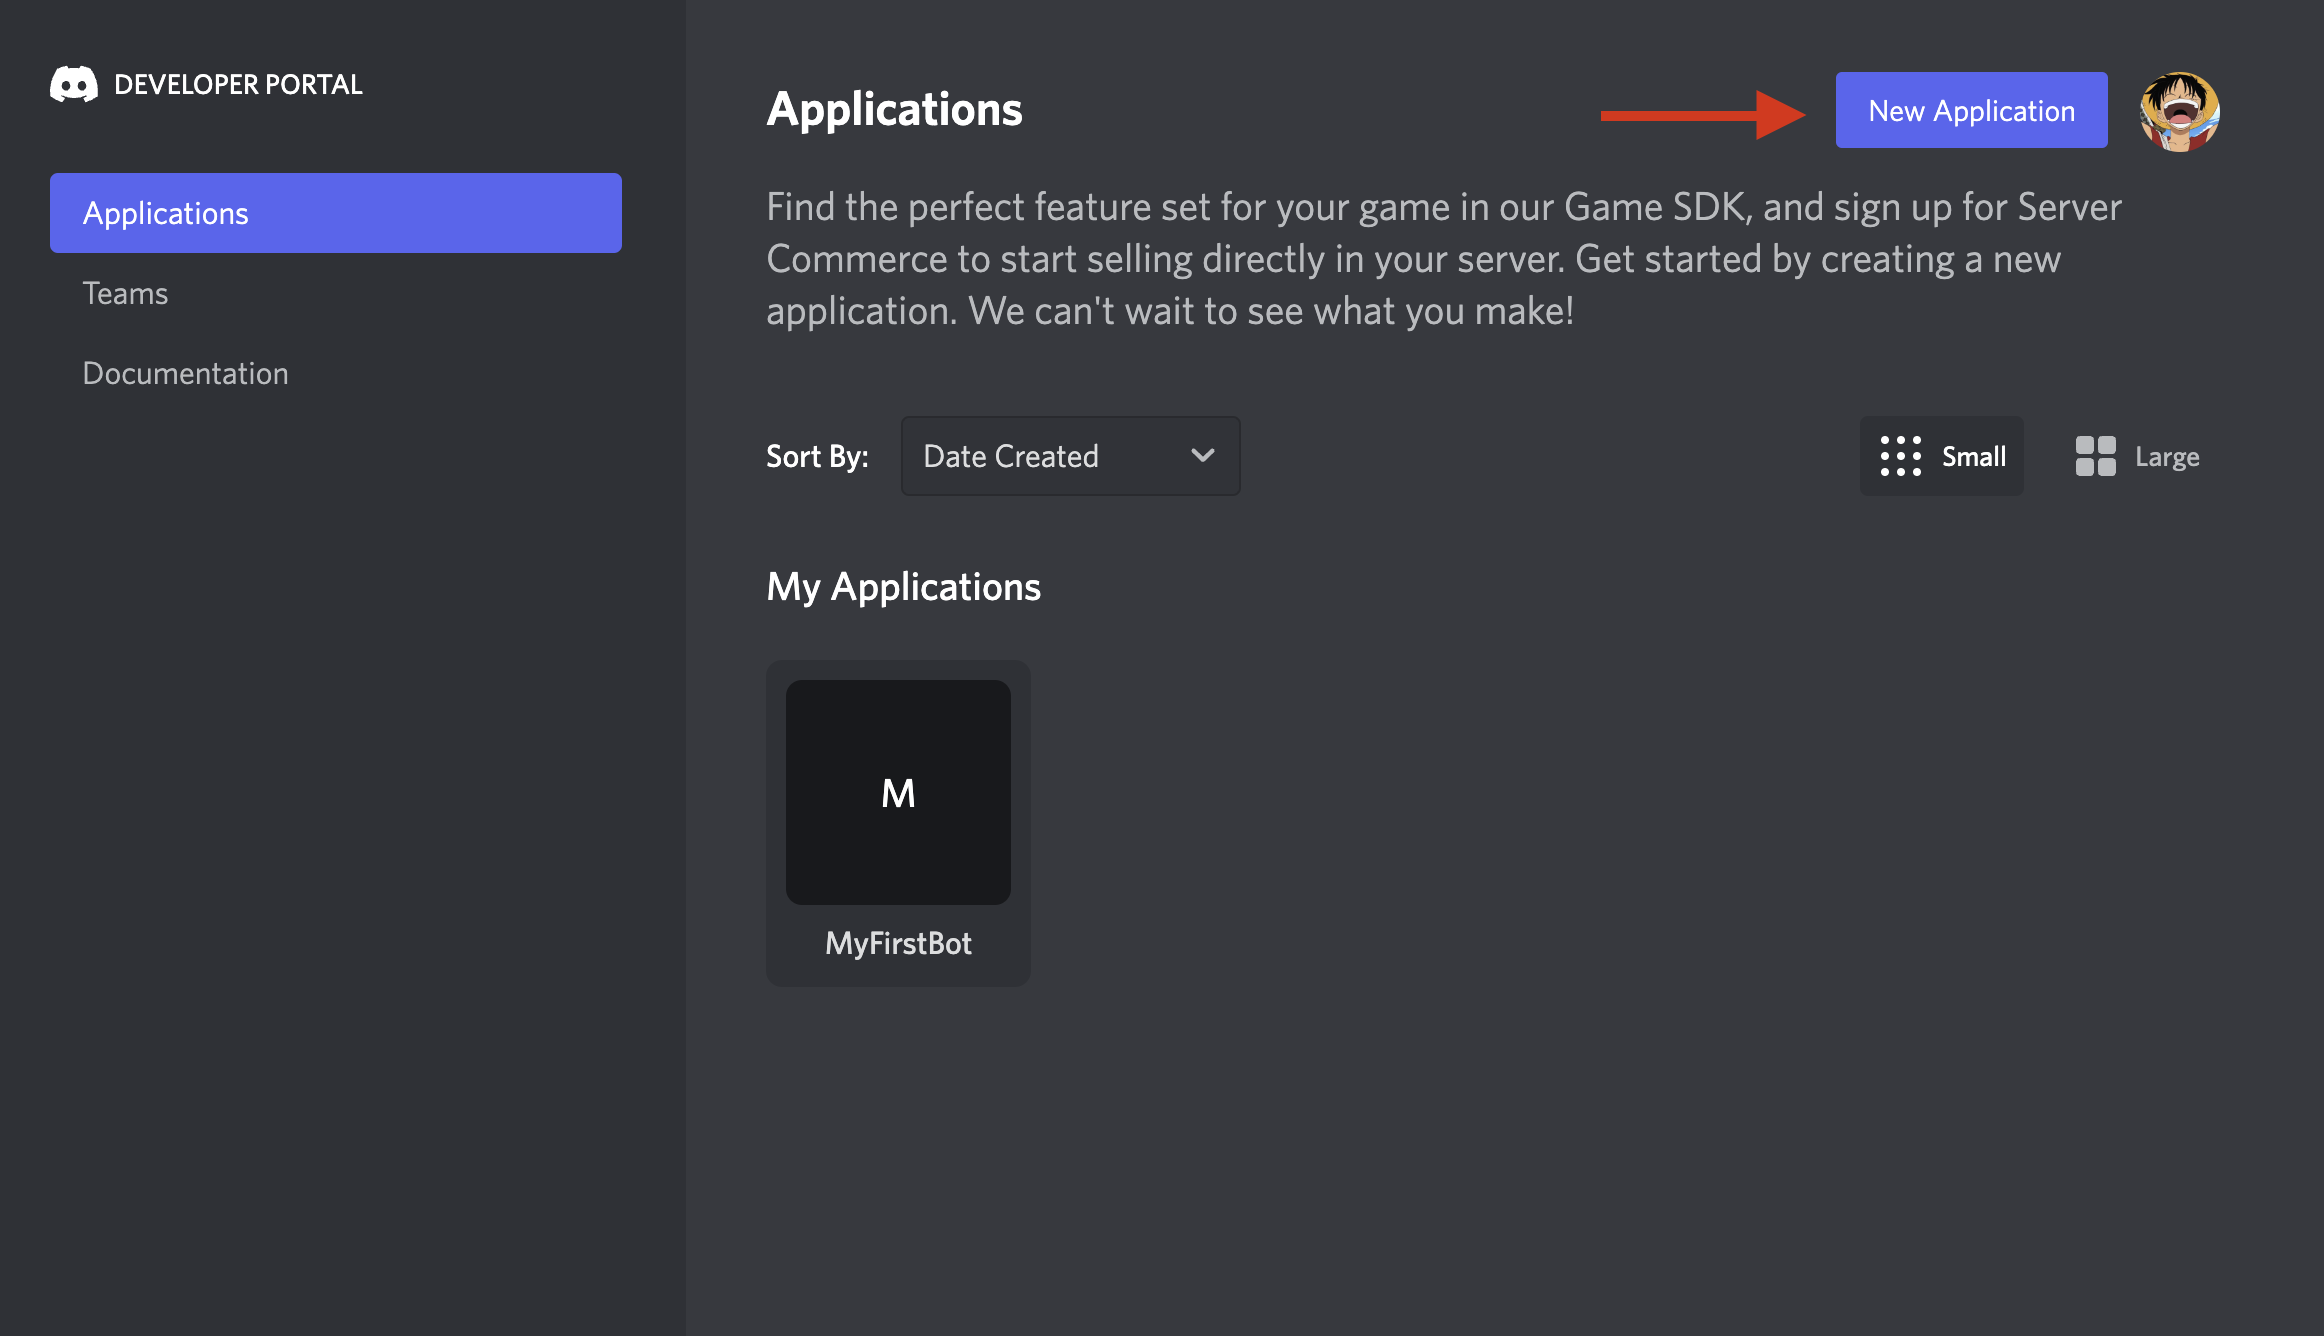
Task: Click the DEVELOPER PORTAL title text
Action: click(238, 85)
